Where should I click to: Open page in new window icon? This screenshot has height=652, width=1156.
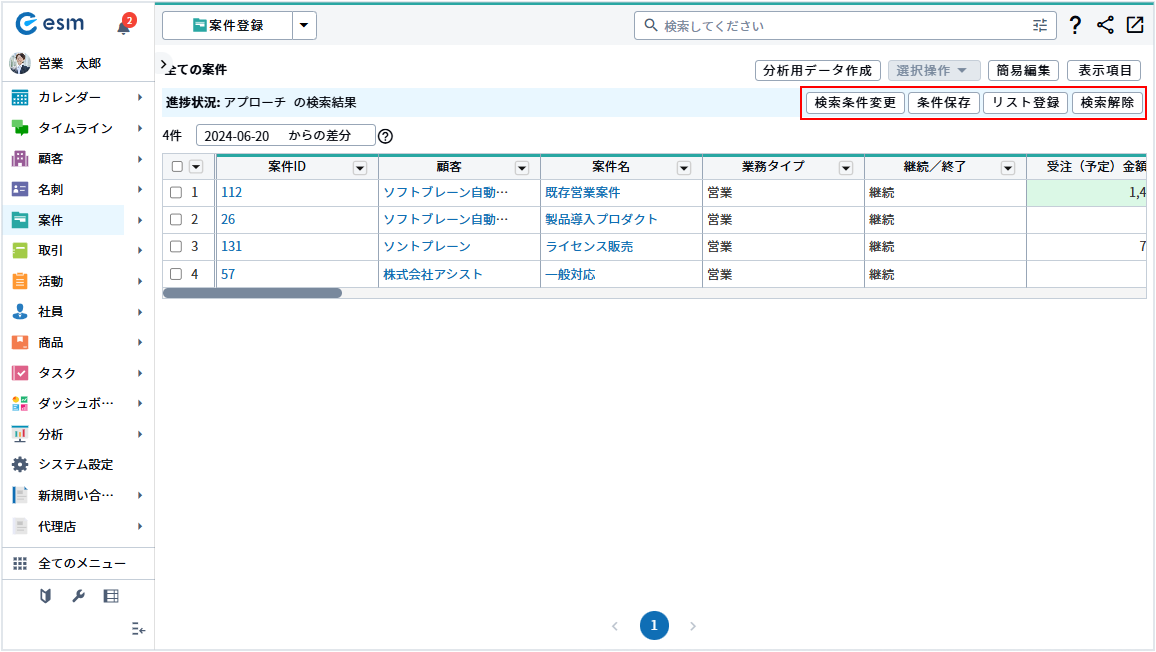point(1135,26)
